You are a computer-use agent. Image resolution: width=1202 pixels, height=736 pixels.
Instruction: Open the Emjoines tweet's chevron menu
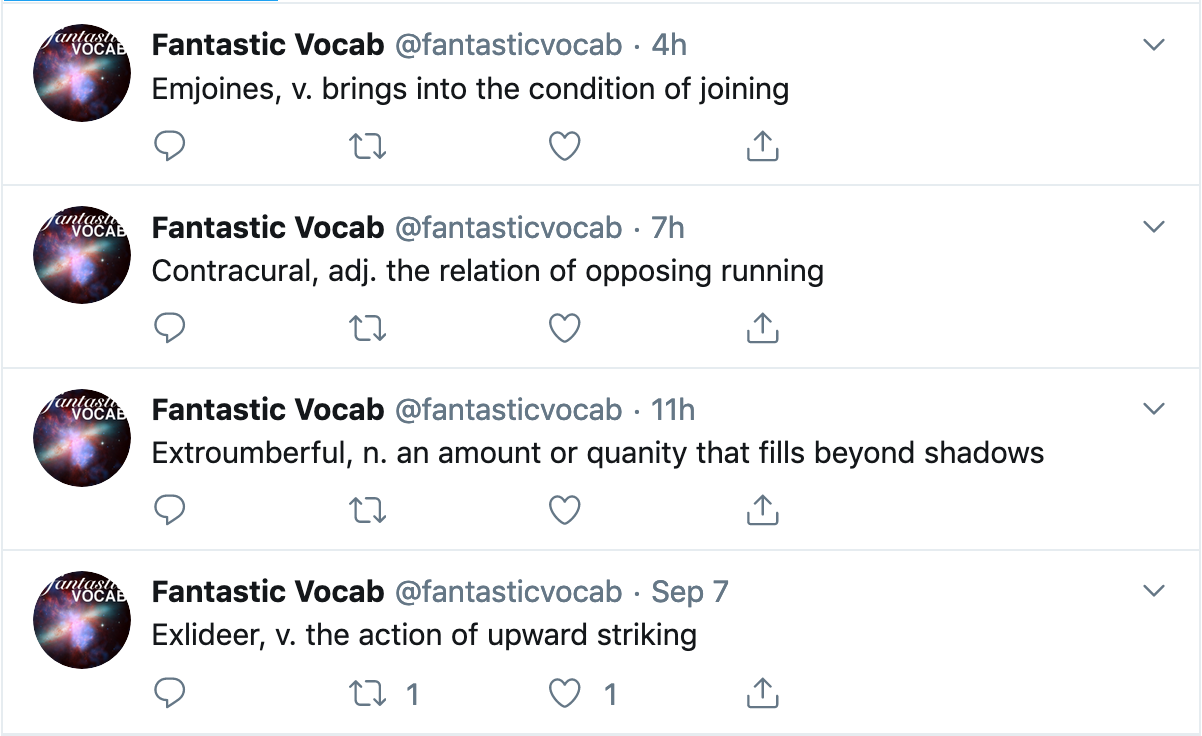tap(1154, 45)
